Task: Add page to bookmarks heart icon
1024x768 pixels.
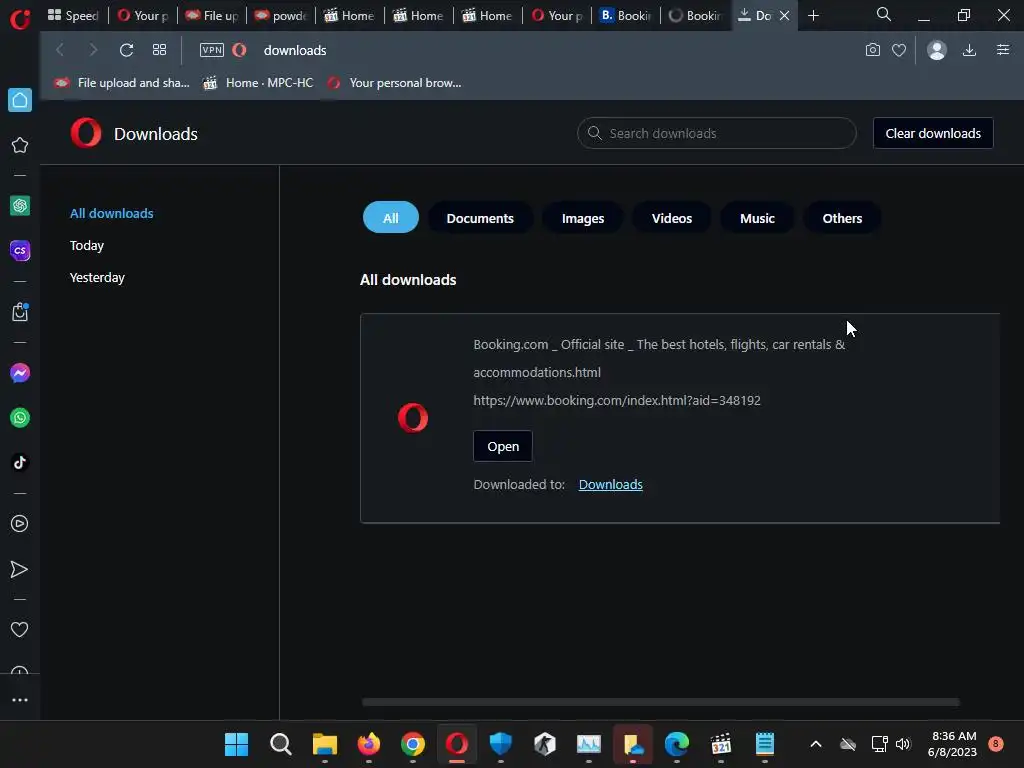Action: click(899, 50)
